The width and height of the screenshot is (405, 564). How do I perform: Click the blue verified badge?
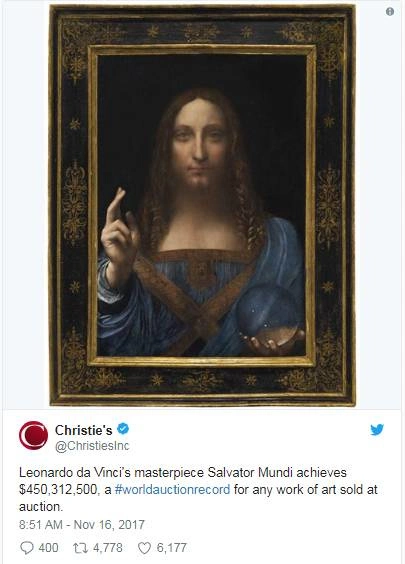point(123,429)
